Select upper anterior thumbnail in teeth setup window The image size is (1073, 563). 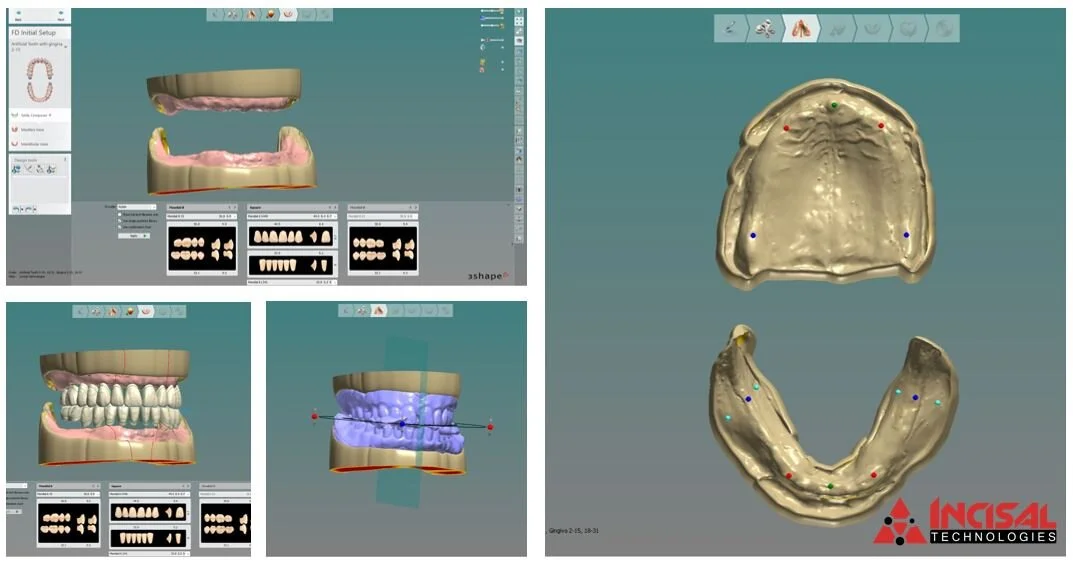click(x=148, y=512)
